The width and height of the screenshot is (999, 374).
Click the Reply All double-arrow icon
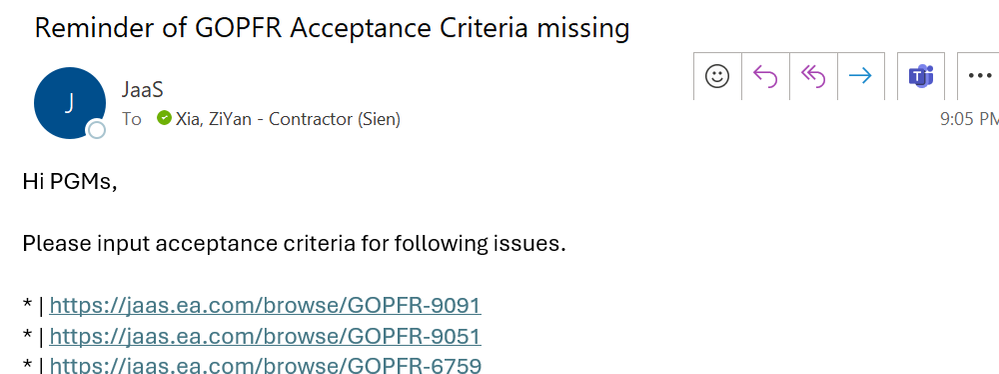tap(813, 76)
